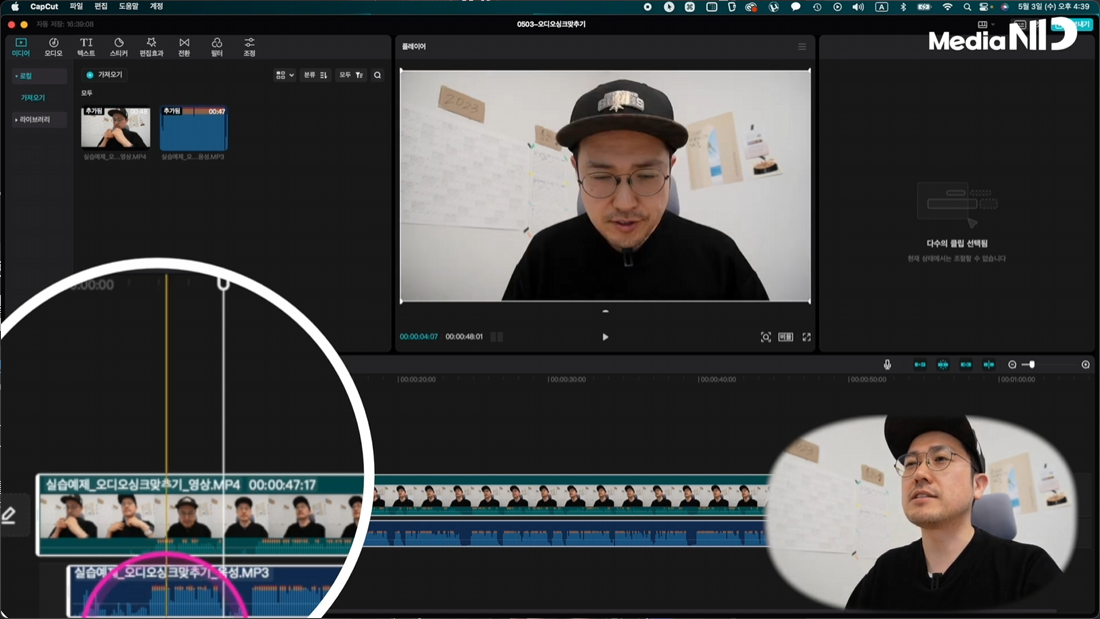Click the date and time 5월 3일 (수)

pos(1053,6)
